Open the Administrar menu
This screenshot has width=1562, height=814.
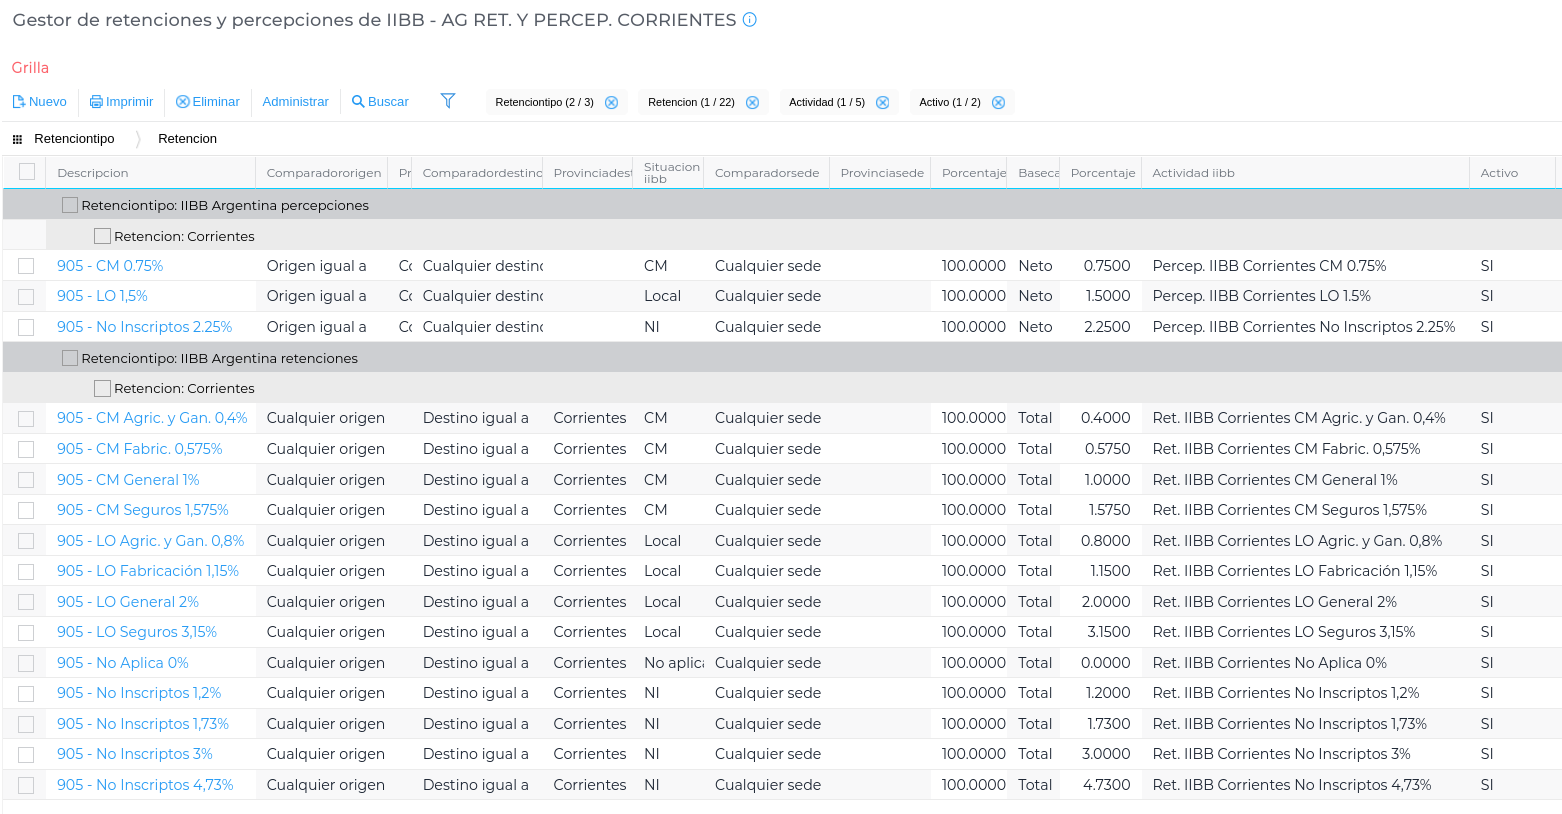tap(295, 102)
